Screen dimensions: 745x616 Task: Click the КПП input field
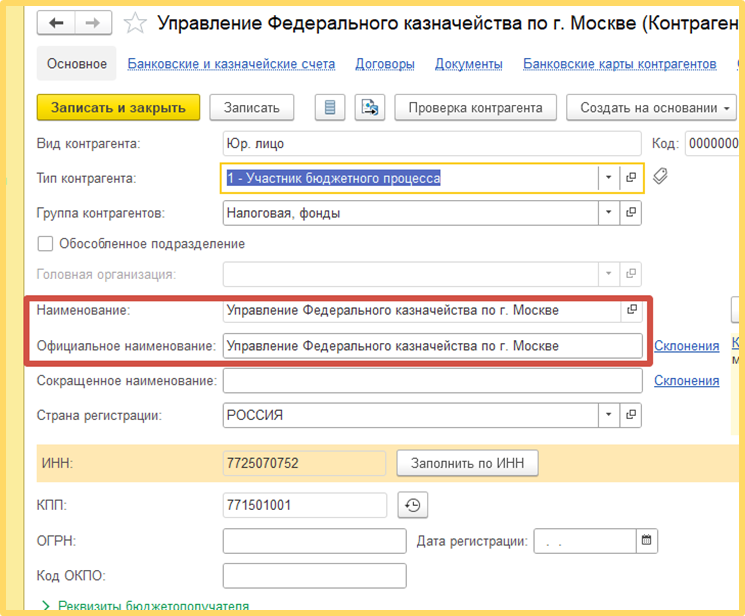(x=305, y=505)
